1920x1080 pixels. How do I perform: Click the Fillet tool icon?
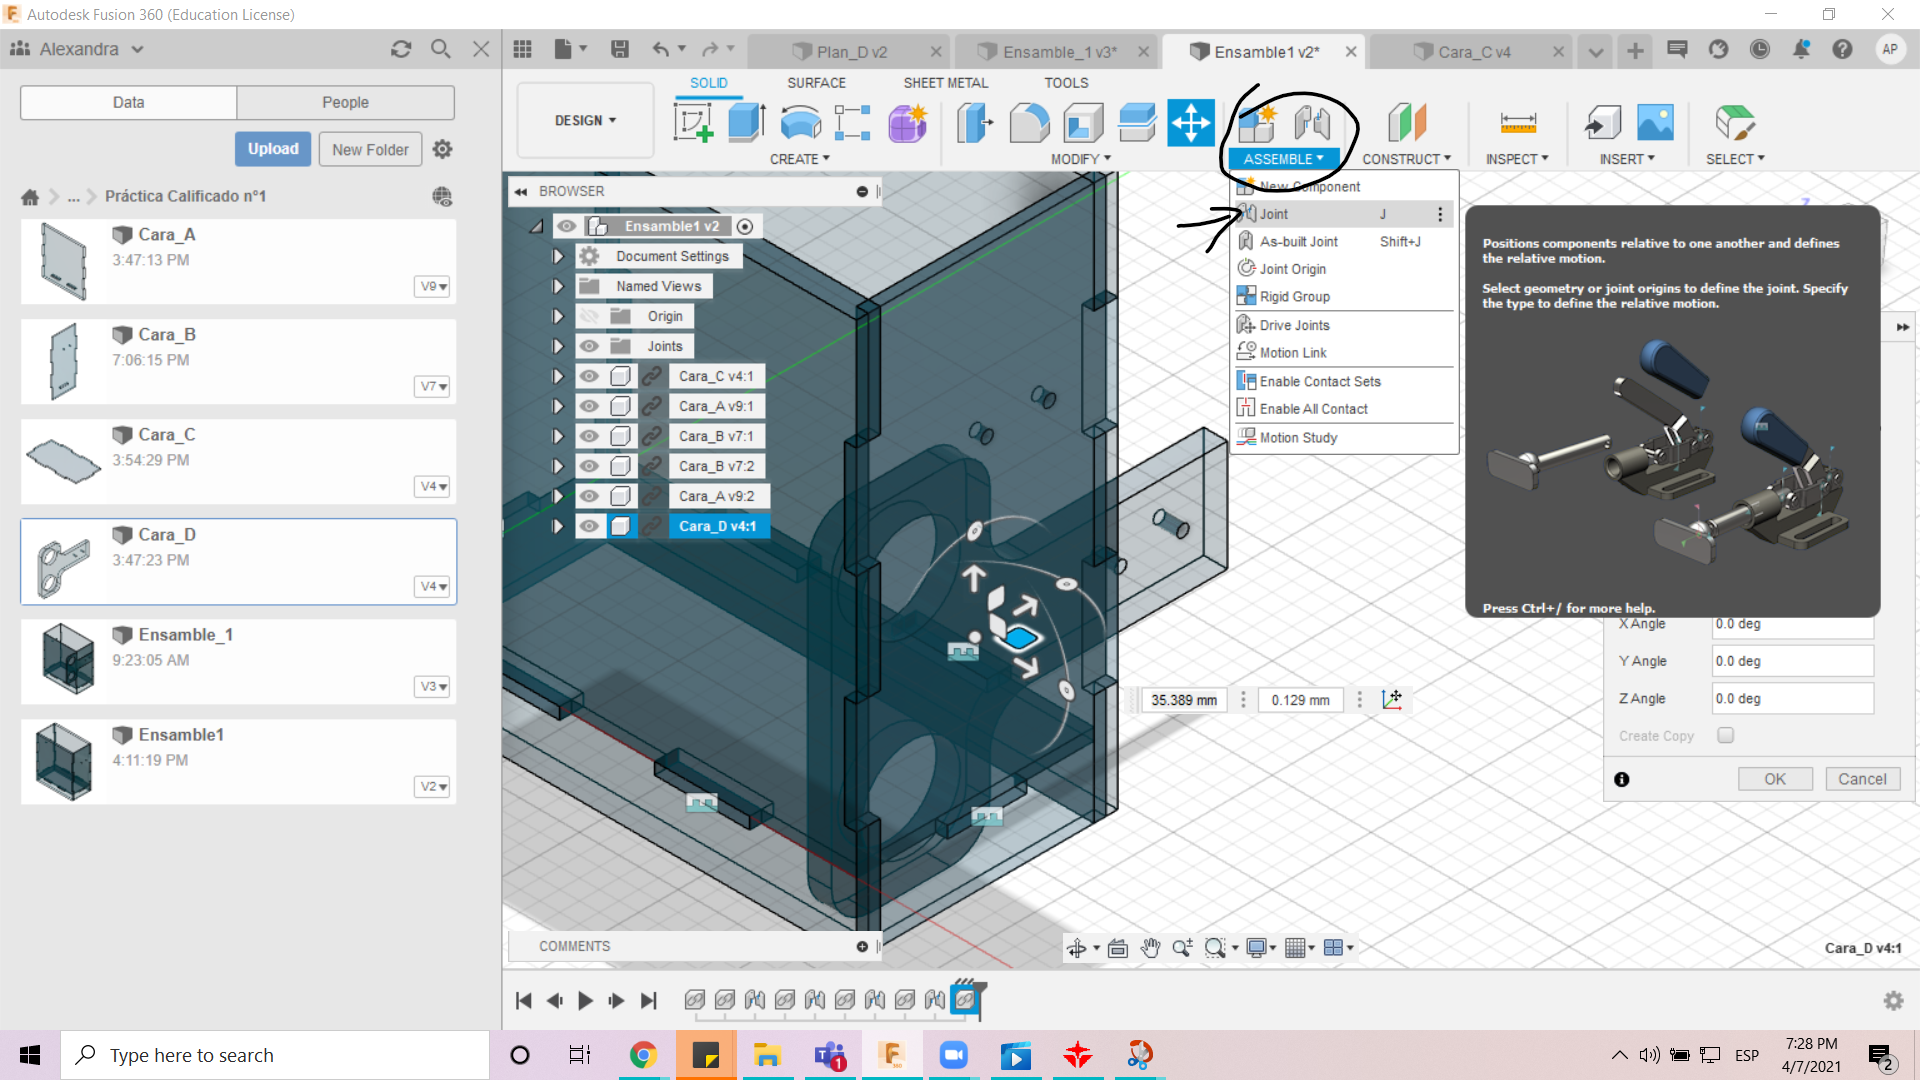(x=1029, y=123)
